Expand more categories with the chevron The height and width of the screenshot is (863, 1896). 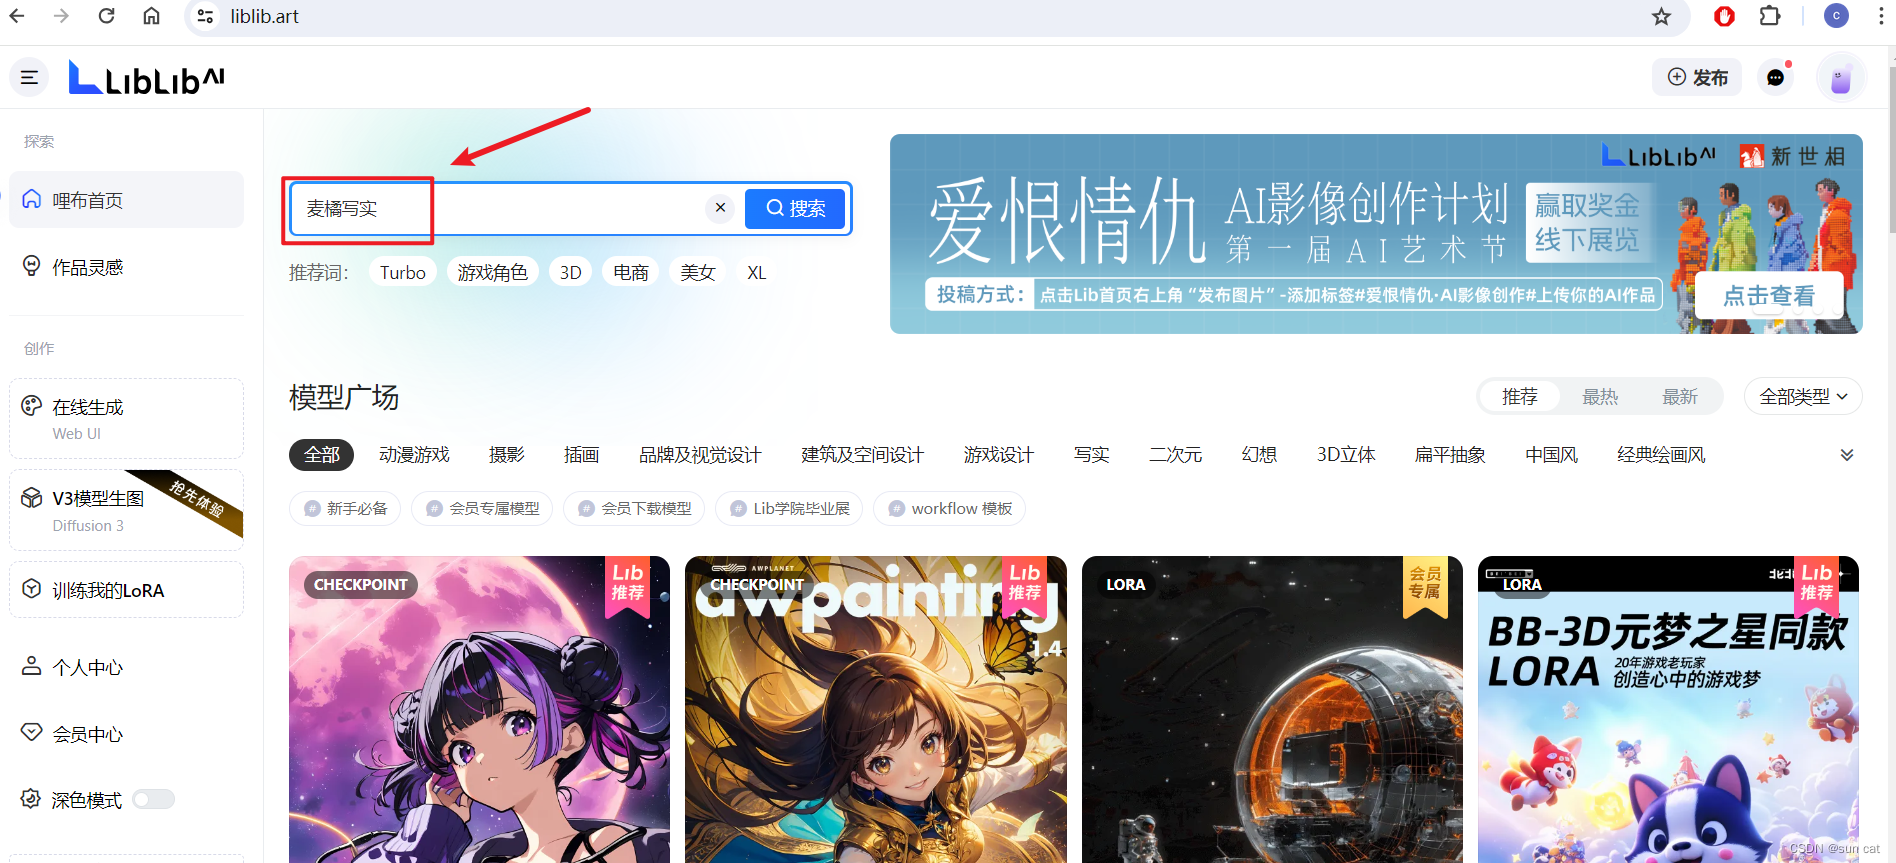tap(1847, 455)
